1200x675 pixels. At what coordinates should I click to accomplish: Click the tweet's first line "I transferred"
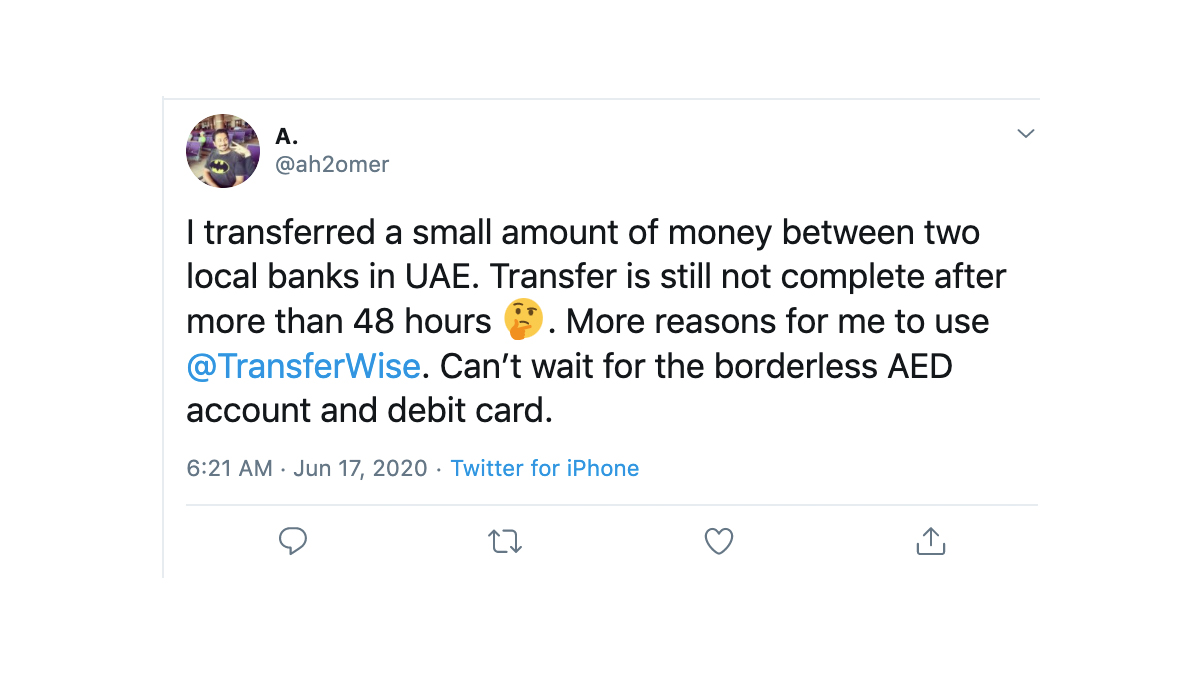click(x=277, y=233)
